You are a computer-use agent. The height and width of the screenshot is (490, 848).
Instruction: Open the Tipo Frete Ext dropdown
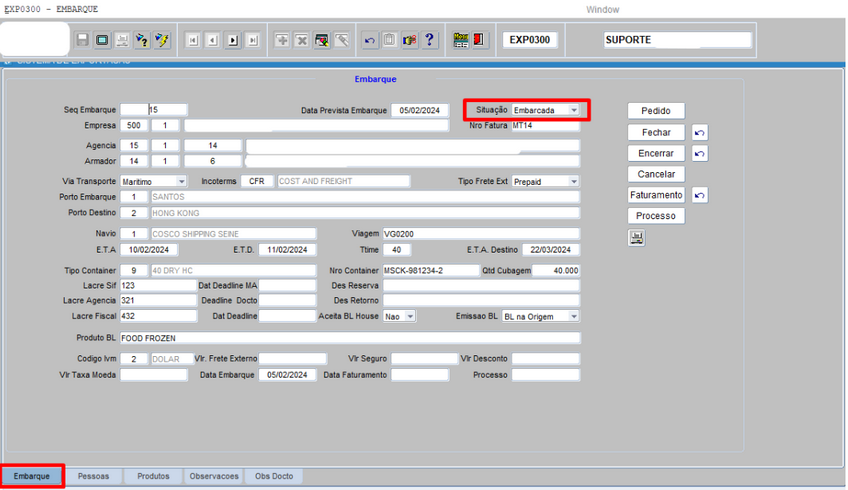[573, 182]
